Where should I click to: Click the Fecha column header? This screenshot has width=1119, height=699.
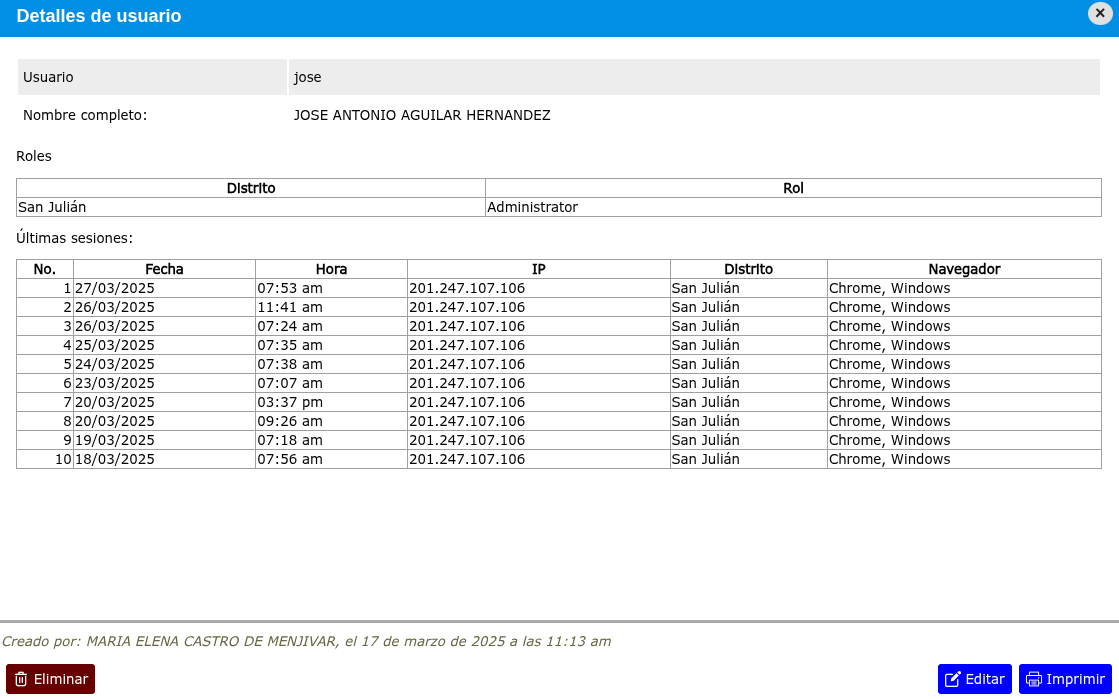[x=164, y=269]
